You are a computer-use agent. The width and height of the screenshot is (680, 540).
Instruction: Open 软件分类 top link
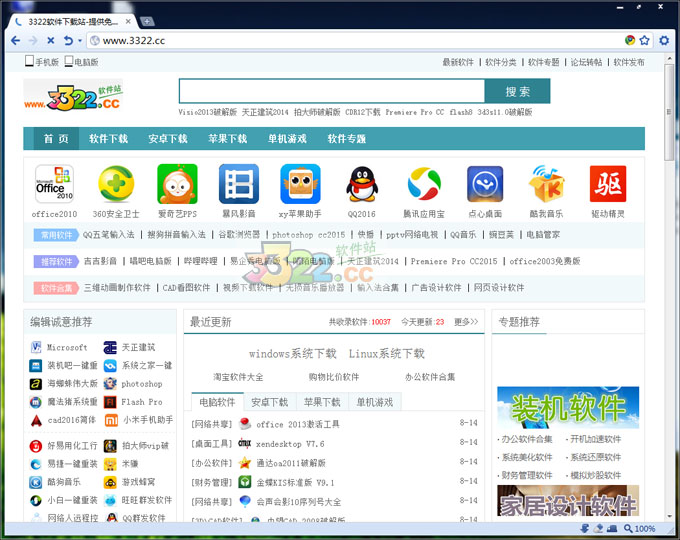tap(501, 62)
